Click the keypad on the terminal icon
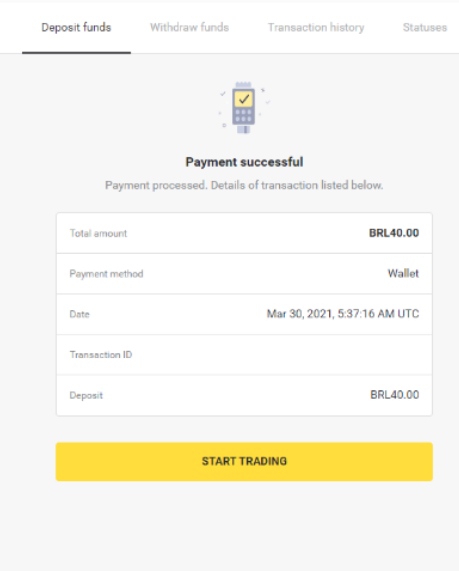Viewport: 459px width, 571px height. 243,116
